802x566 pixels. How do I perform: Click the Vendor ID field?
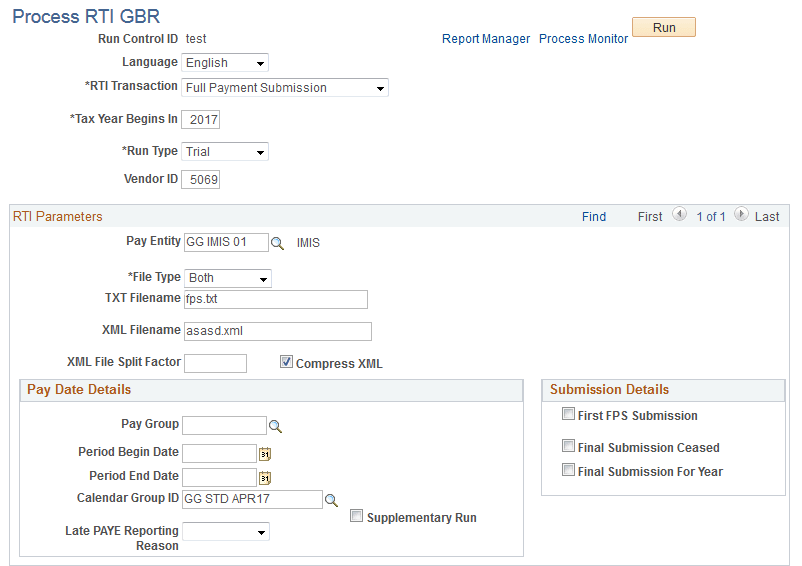200,179
